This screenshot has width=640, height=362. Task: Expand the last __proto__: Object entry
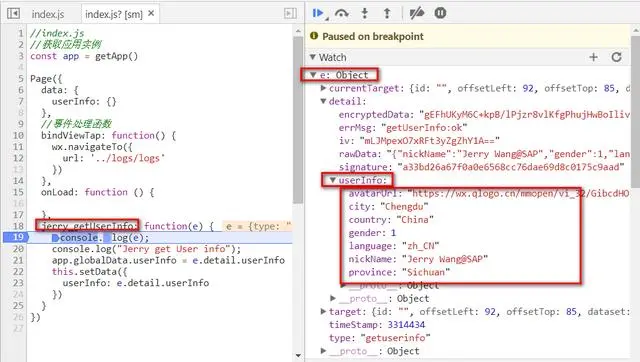323,351
